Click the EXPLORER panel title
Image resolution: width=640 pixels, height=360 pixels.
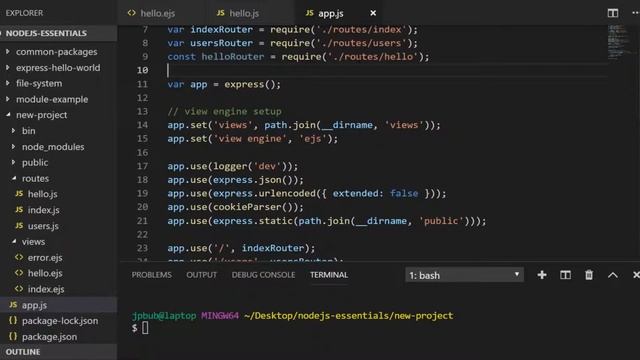24,13
